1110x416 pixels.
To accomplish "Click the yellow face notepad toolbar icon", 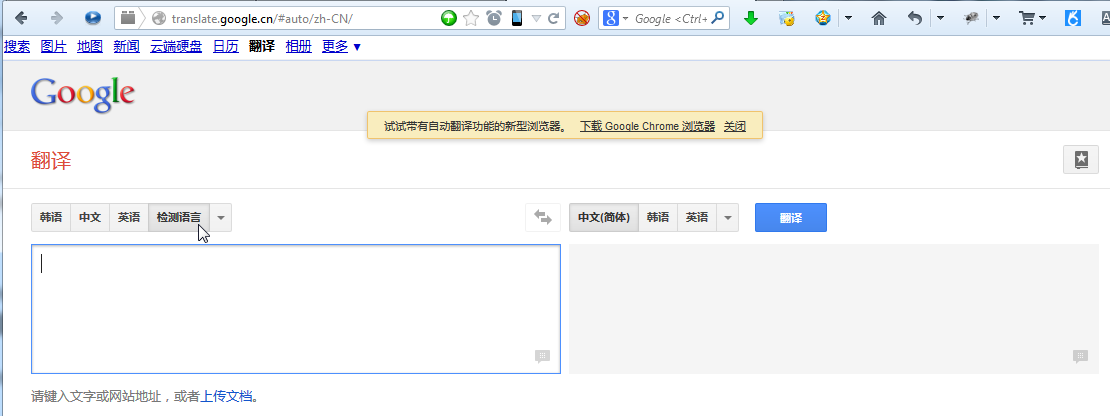I will pos(786,18).
